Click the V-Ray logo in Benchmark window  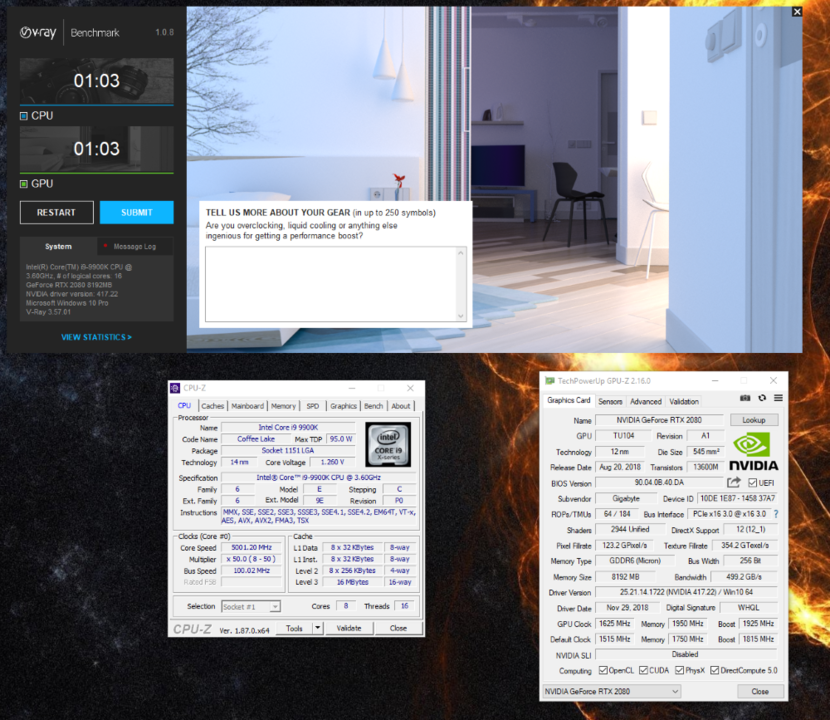coord(38,32)
